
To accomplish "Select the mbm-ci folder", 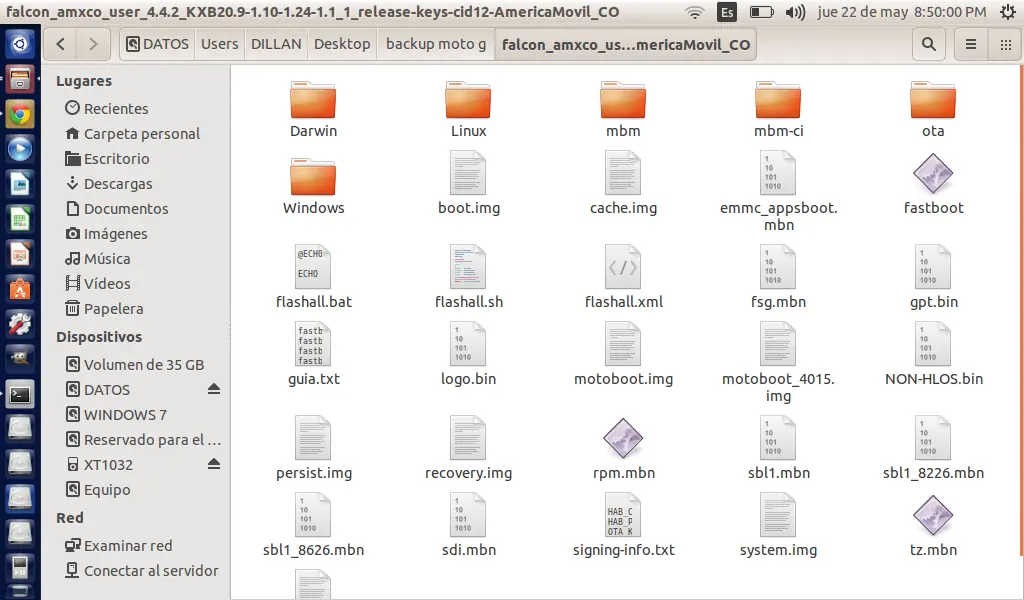I will [778, 109].
